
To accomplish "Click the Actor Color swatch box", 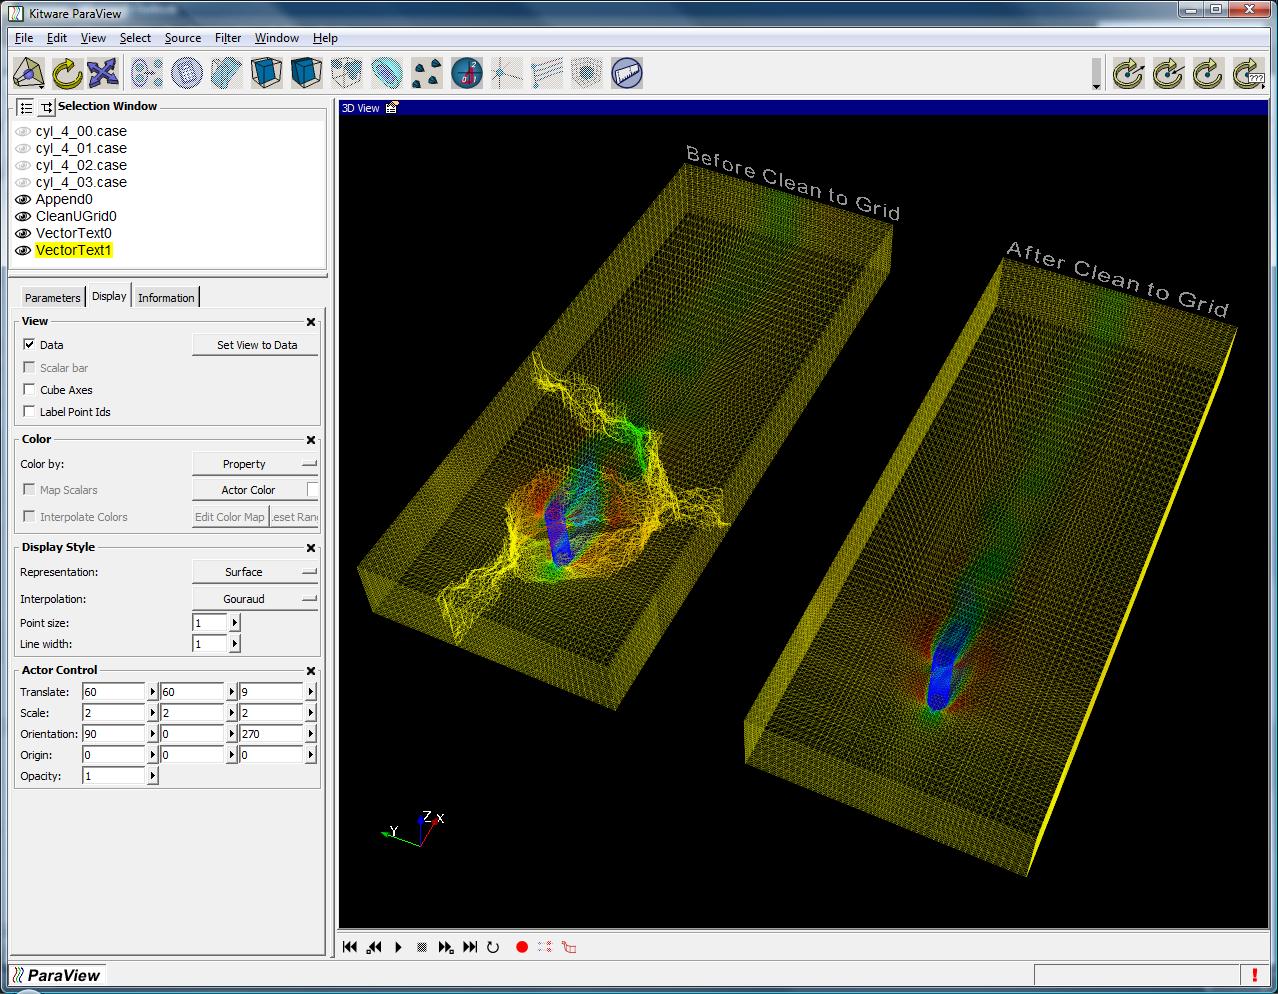I will coord(312,490).
